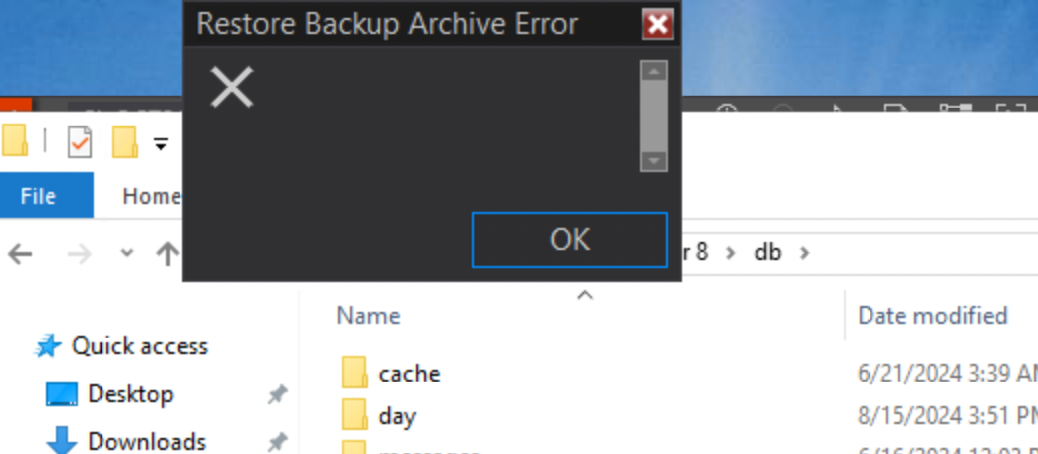The image size is (1038, 454).
Task: Select Downloads in the navigation pane
Action: coord(146,440)
